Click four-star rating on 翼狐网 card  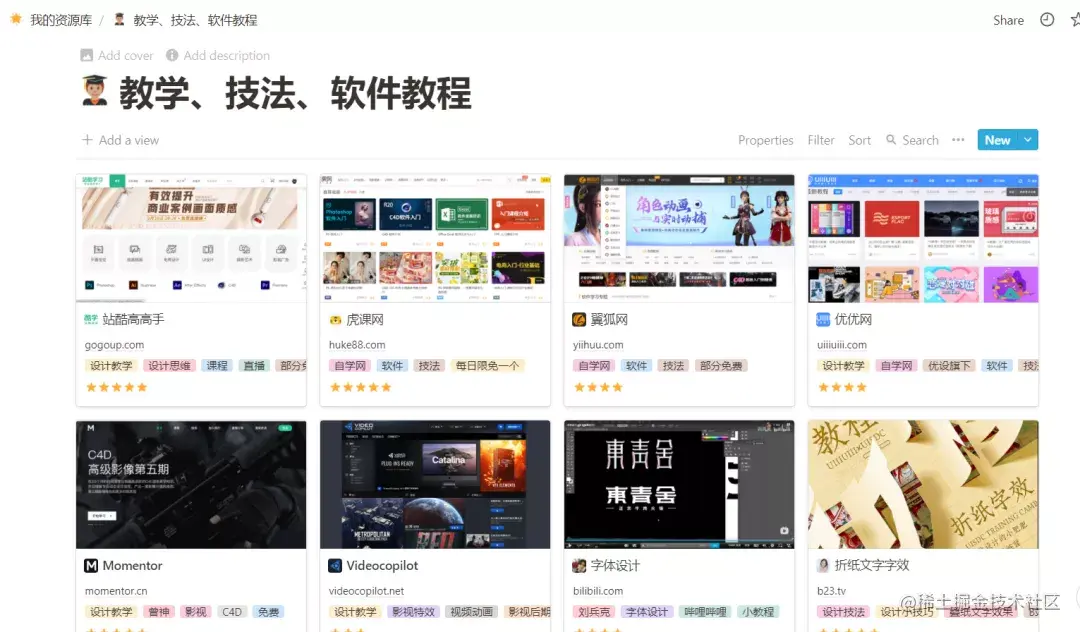[598, 388]
